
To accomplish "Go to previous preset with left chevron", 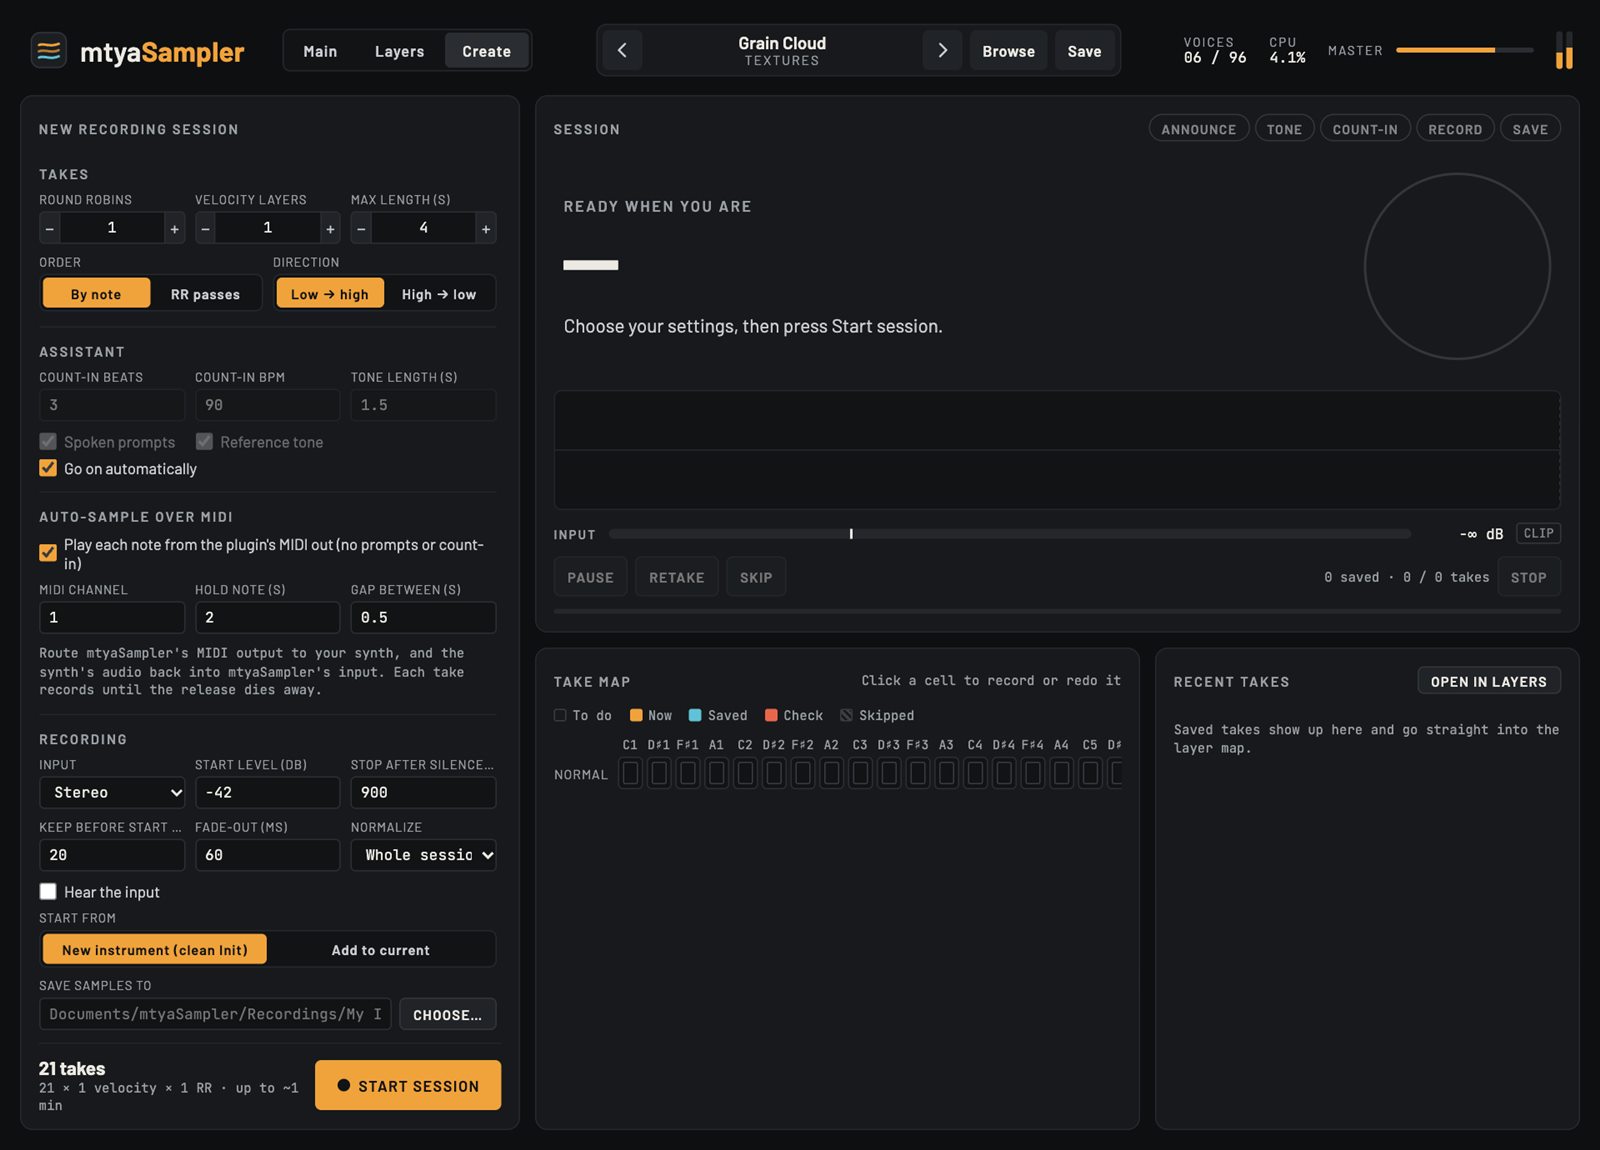I will point(622,50).
